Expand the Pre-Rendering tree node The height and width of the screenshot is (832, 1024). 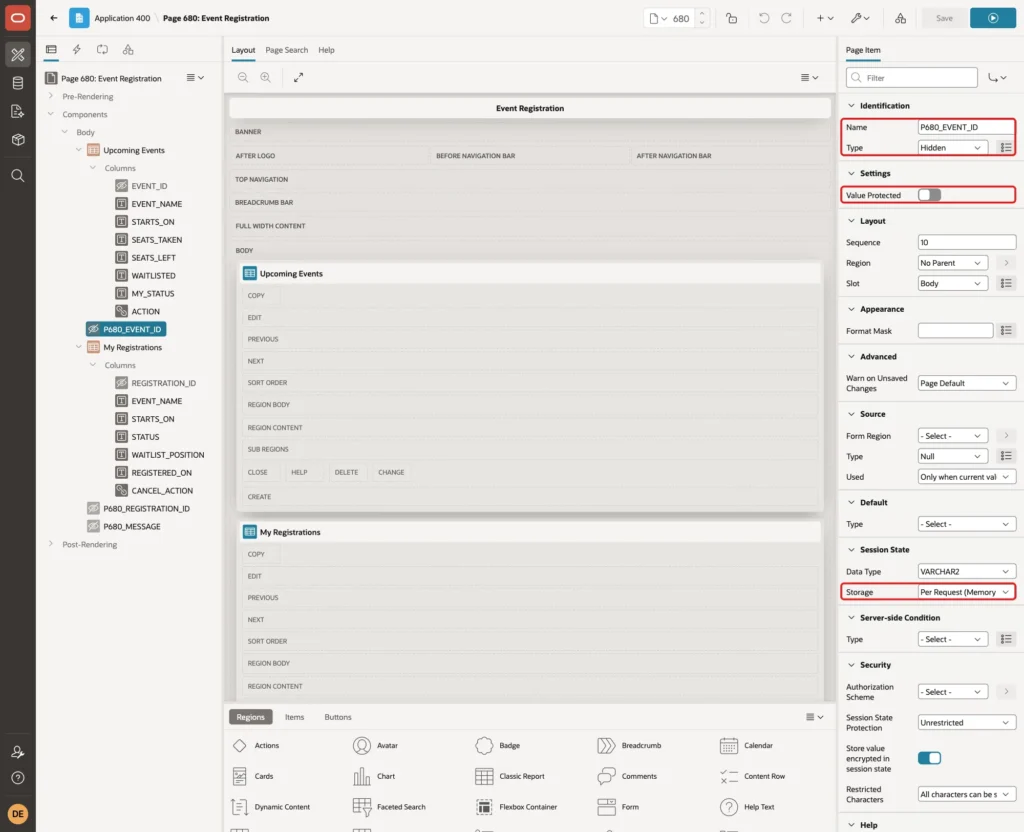(x=51, y=96)
